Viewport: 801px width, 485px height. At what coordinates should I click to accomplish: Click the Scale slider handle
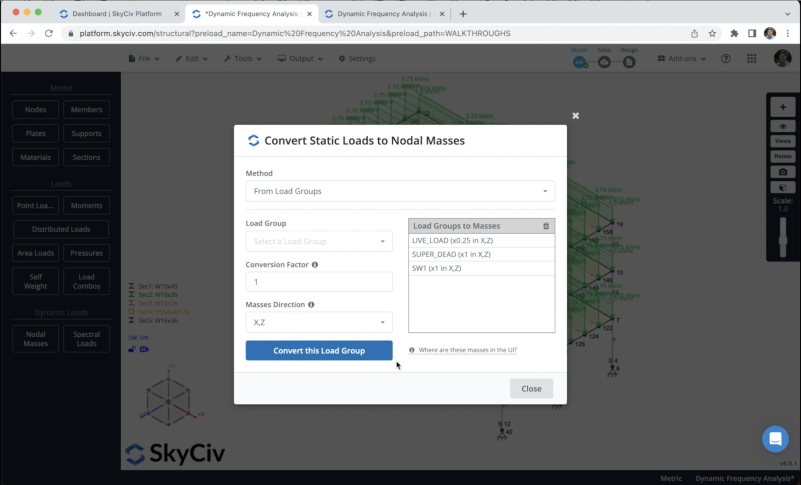tap(783, 239)
